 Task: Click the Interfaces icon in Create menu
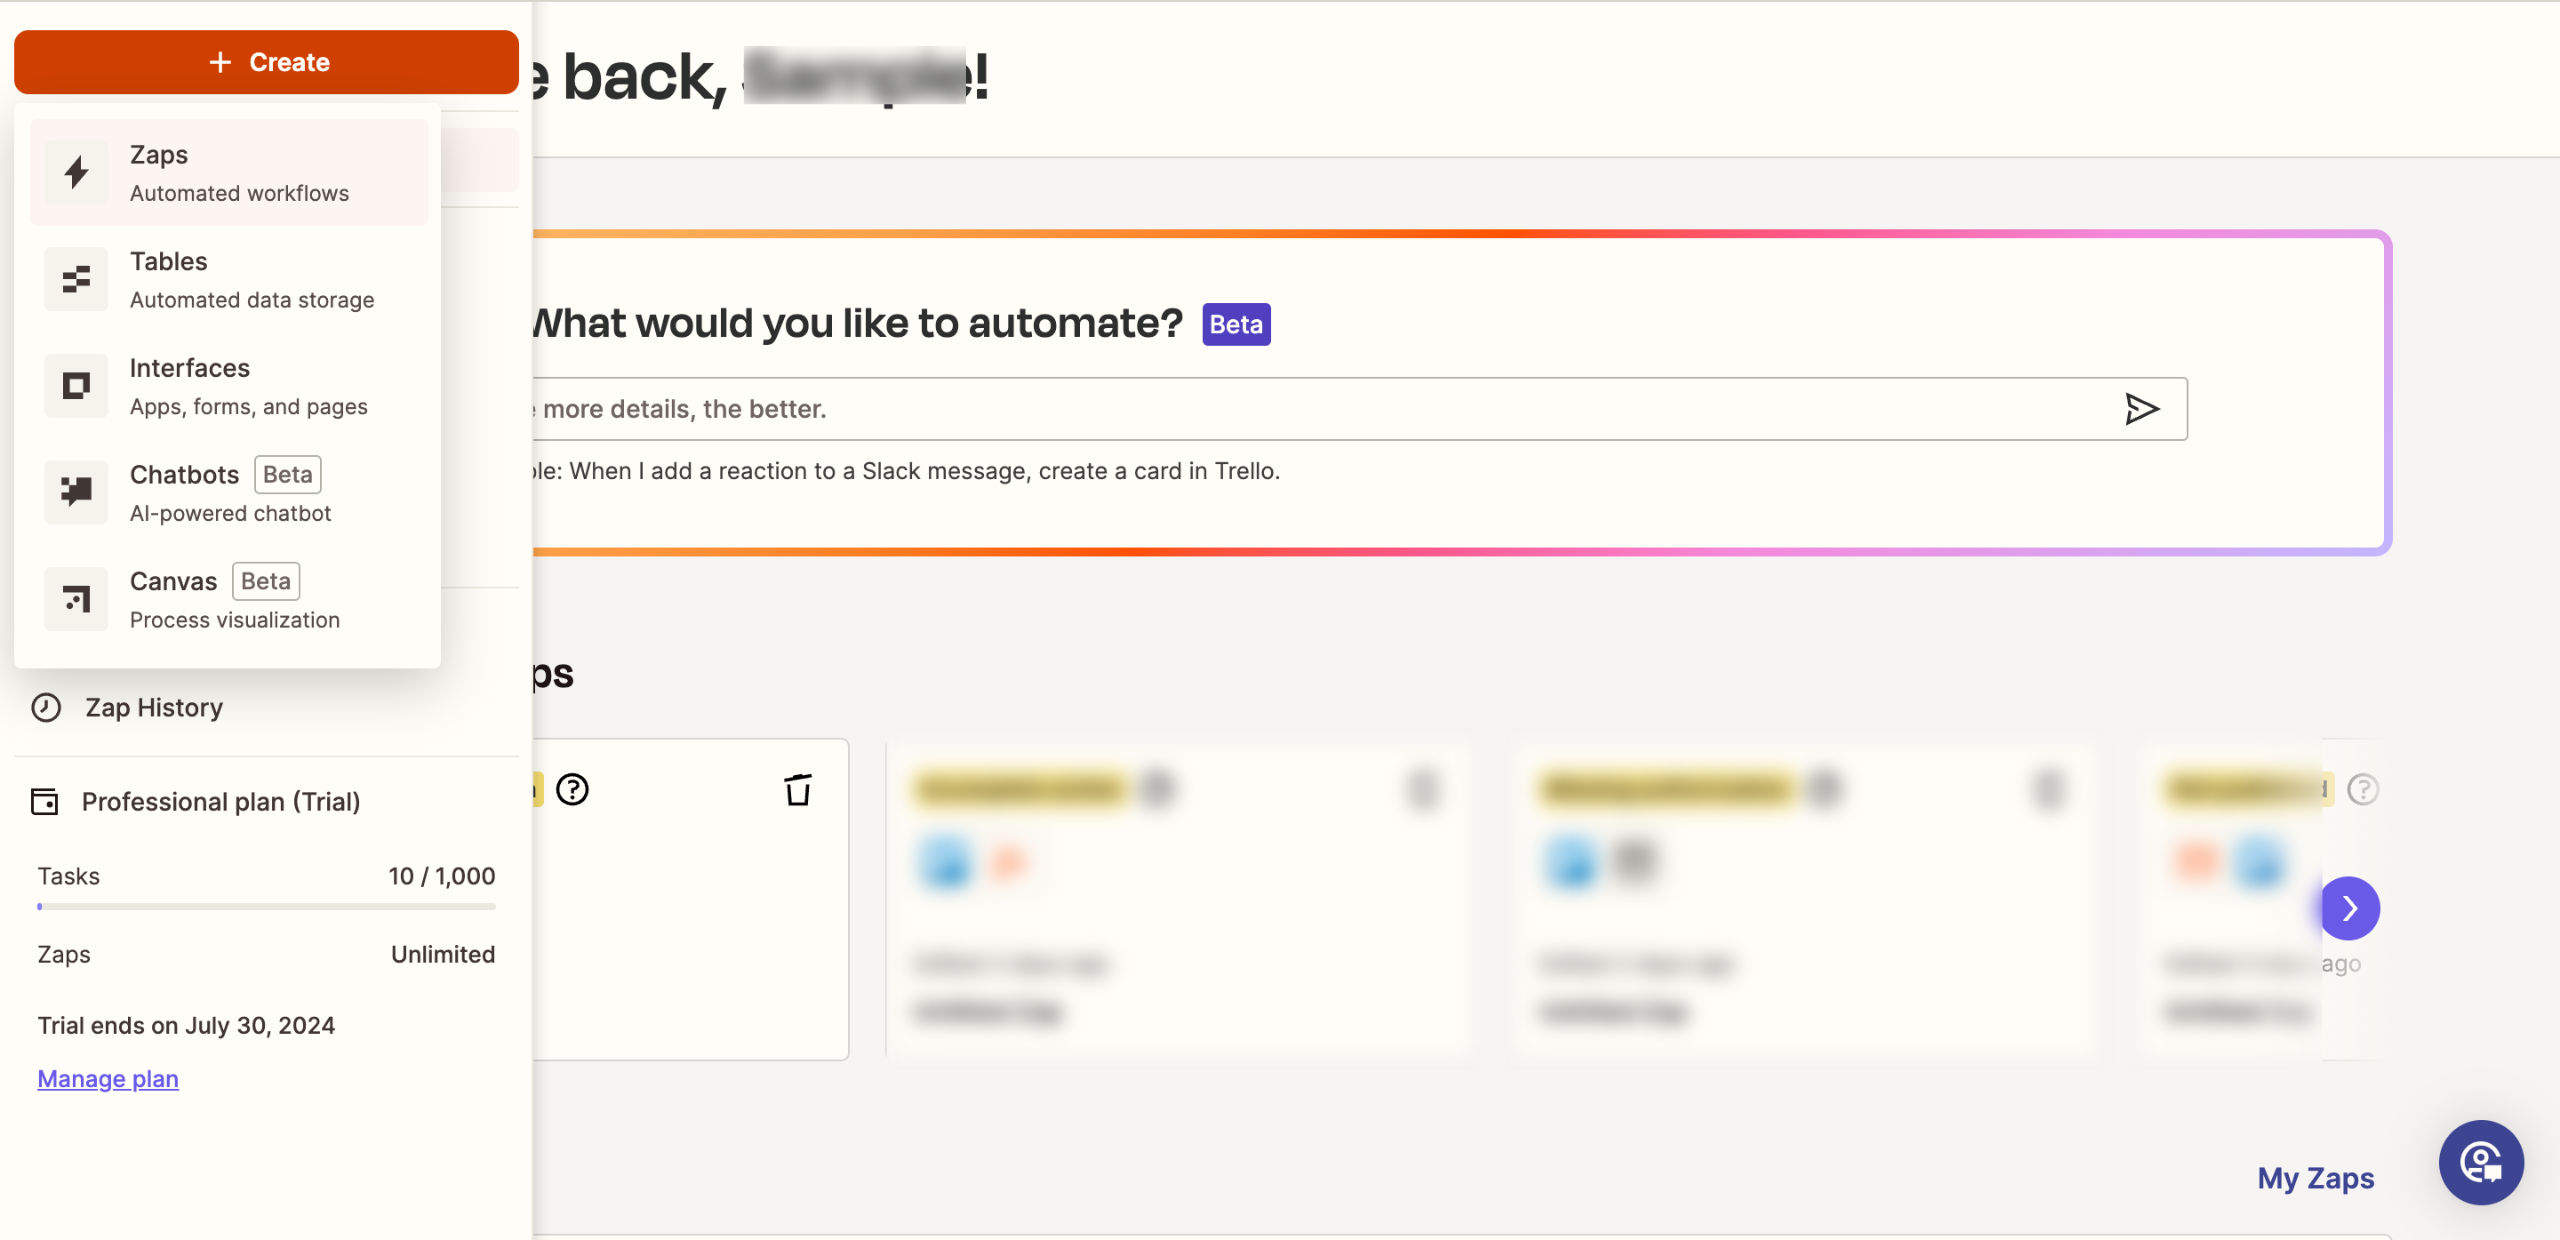(x=76, y=386)
